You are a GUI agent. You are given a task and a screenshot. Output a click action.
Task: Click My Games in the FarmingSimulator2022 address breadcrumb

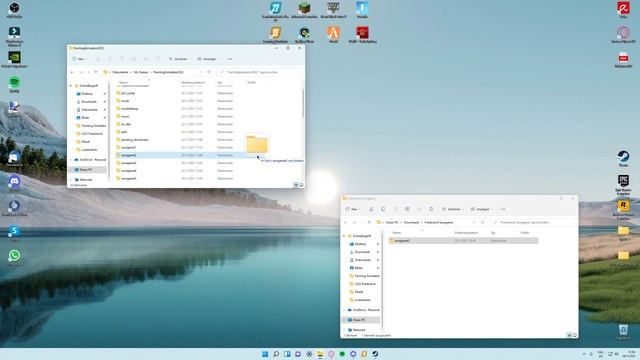pos(141,72)
